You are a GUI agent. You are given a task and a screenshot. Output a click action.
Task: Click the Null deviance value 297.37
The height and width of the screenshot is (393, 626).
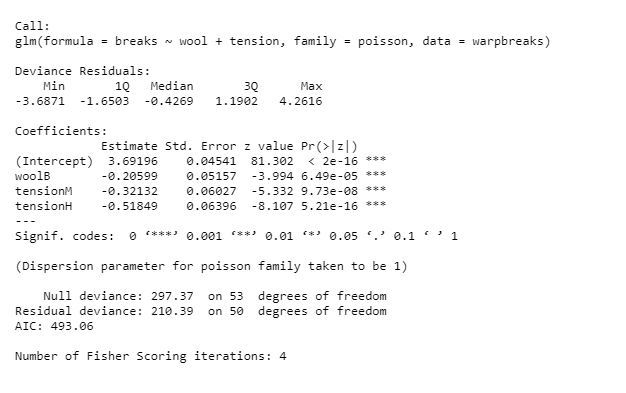pyautogui.click(x=172, y=296)
